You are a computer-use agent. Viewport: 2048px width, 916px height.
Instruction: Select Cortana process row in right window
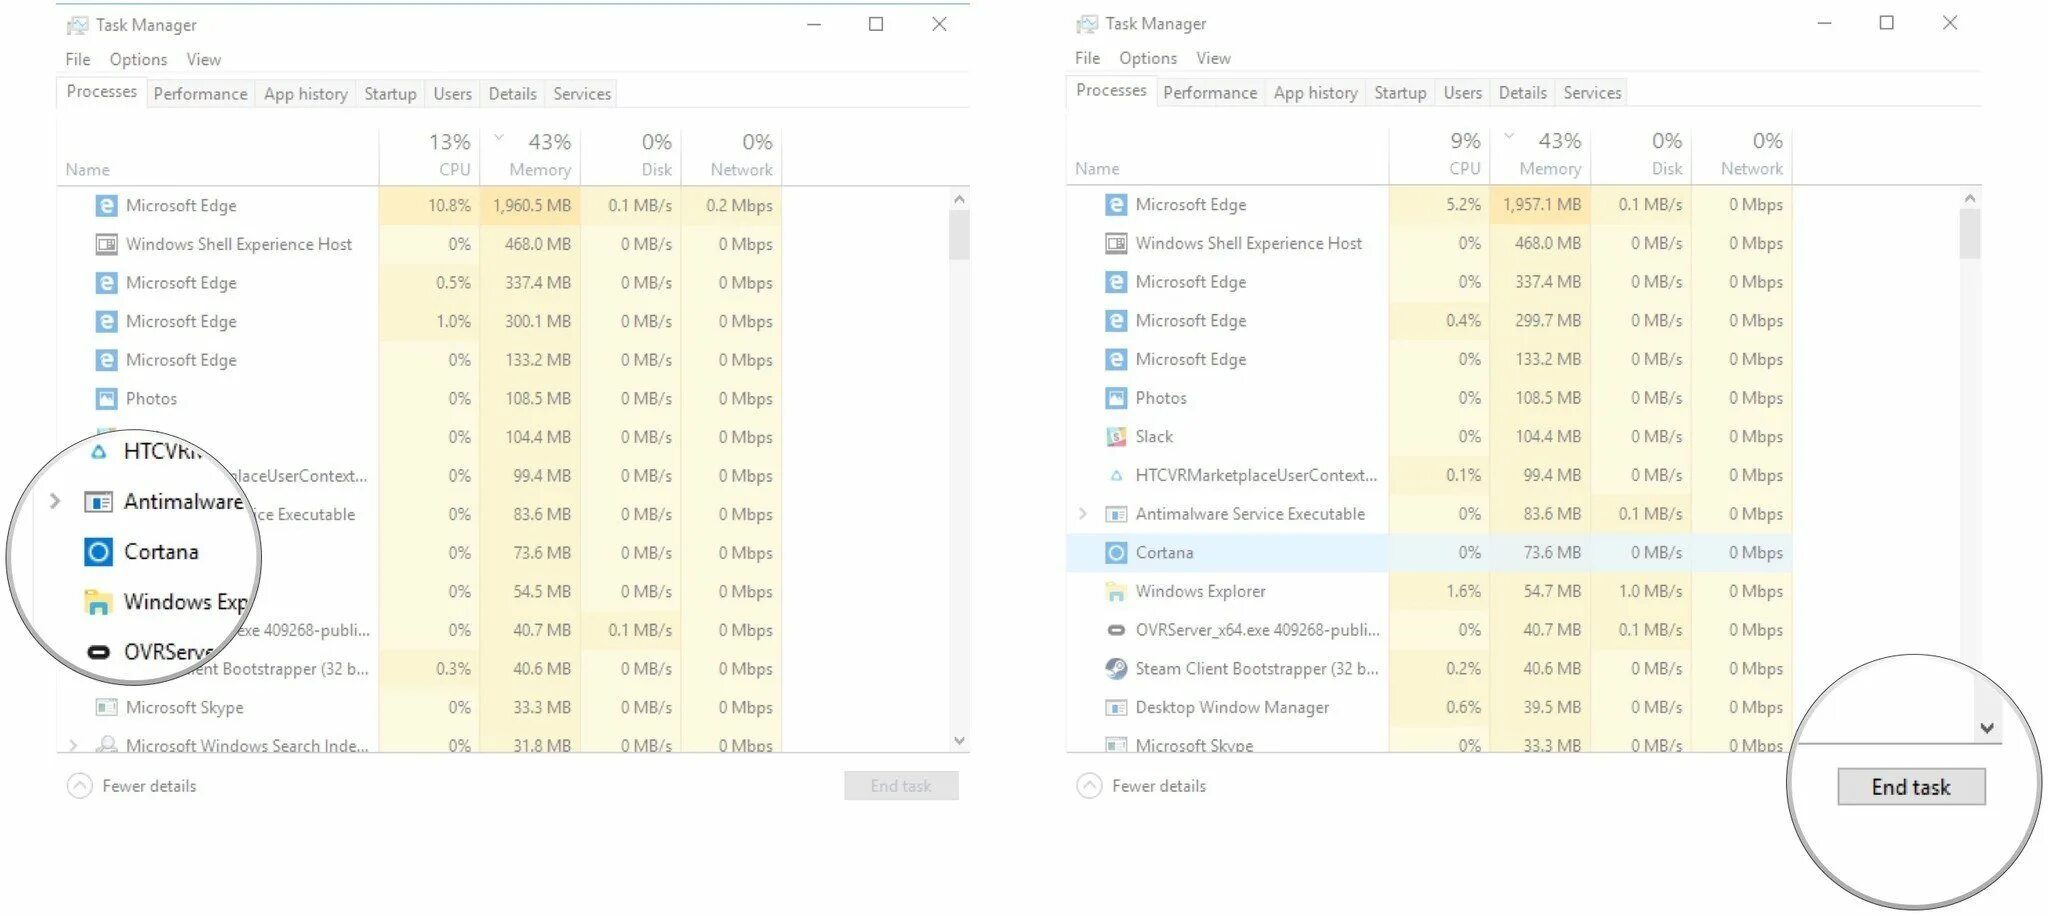1429,553
